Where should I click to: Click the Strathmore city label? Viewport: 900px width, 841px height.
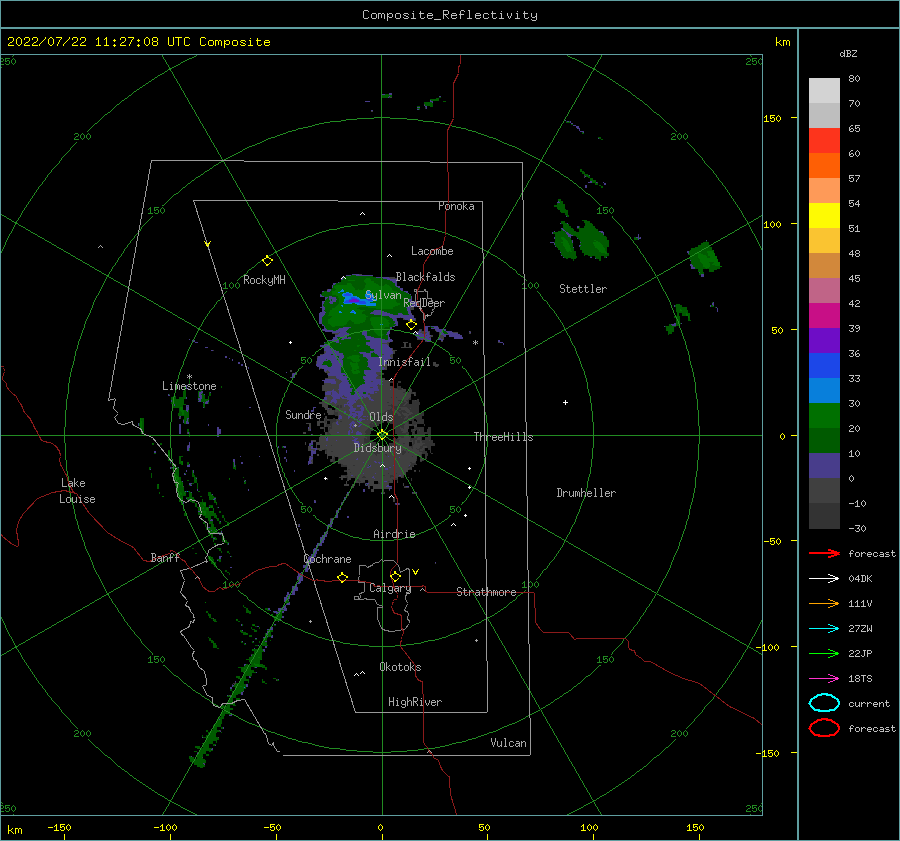[486, 592]
